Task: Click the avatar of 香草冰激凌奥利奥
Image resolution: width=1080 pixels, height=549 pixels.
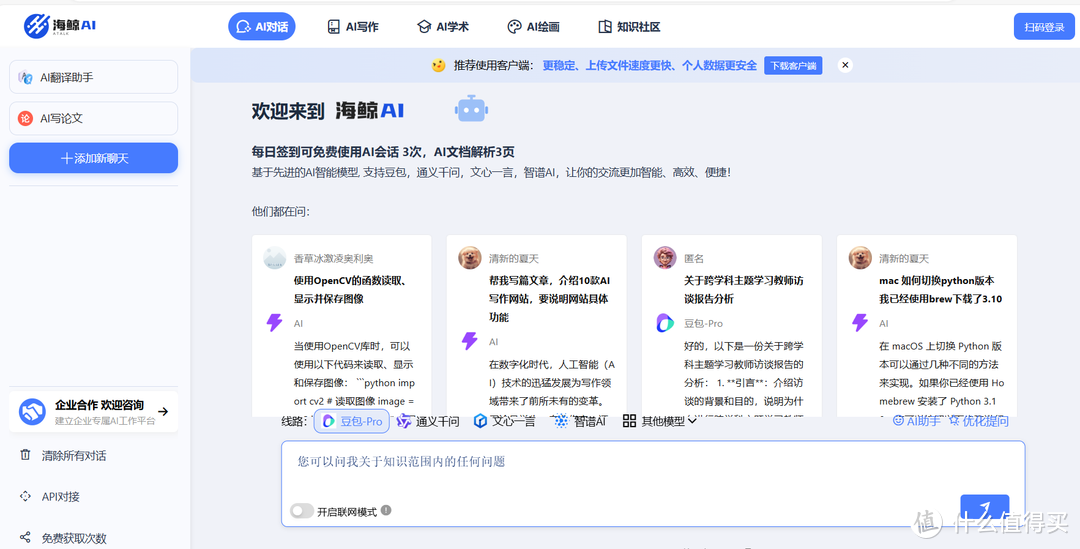Action: 274,258
